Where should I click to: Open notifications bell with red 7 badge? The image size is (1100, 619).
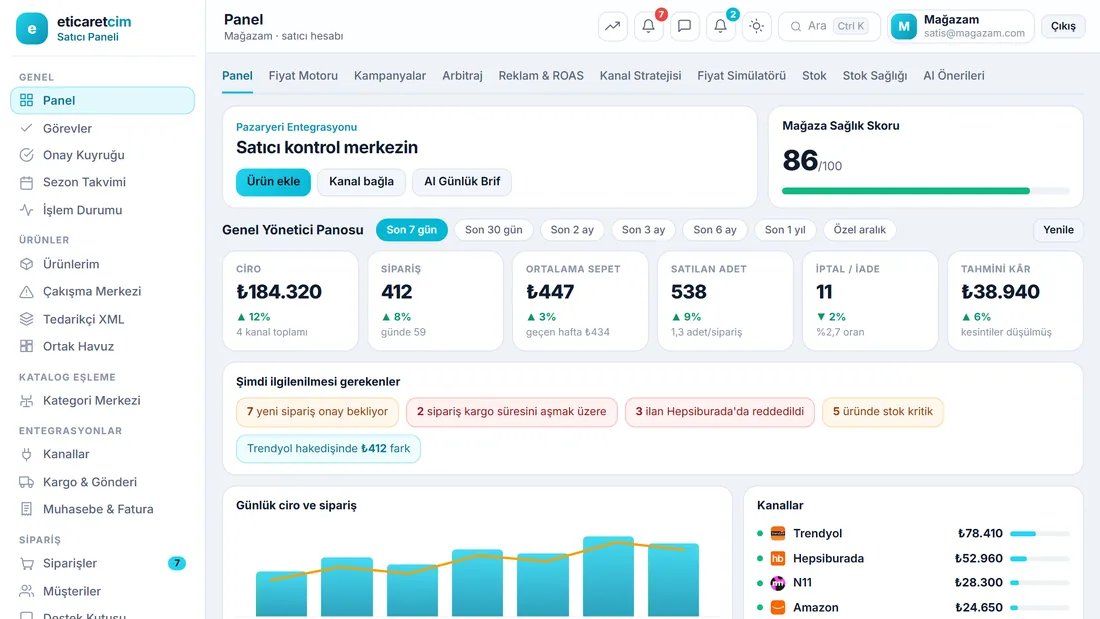click(x=648, y=27)
